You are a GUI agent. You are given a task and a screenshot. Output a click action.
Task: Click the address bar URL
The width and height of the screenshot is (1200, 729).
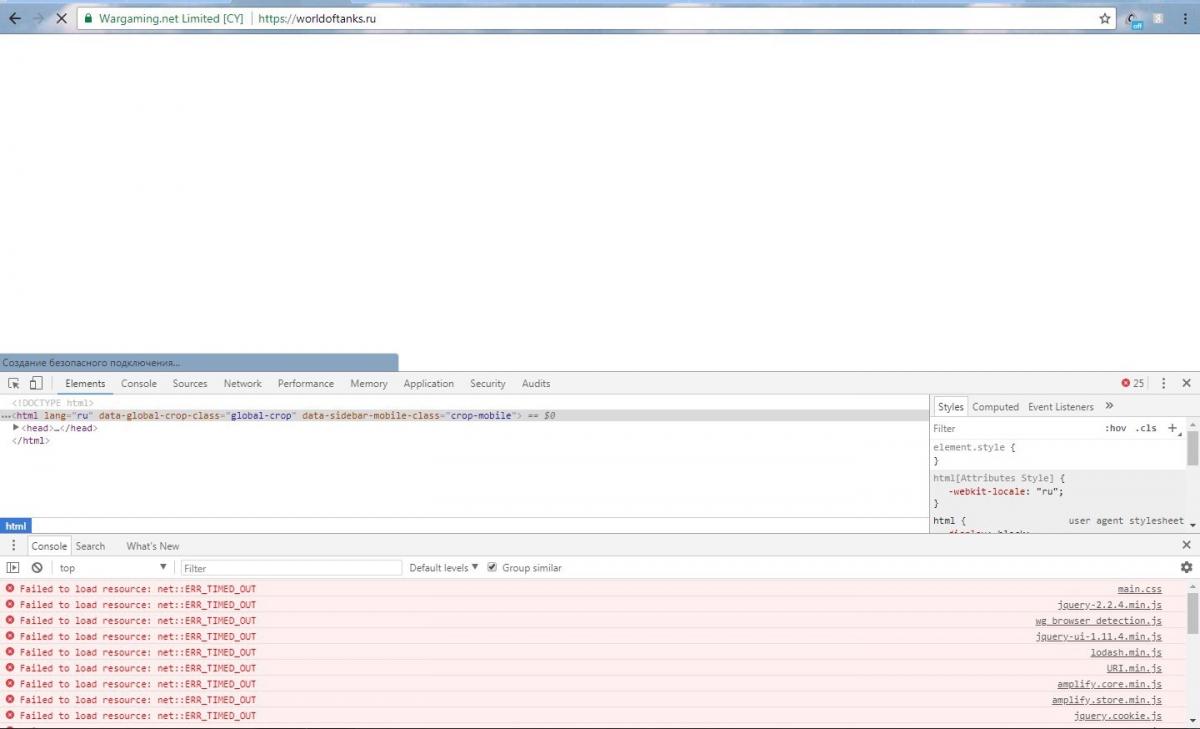coord(317,18)
